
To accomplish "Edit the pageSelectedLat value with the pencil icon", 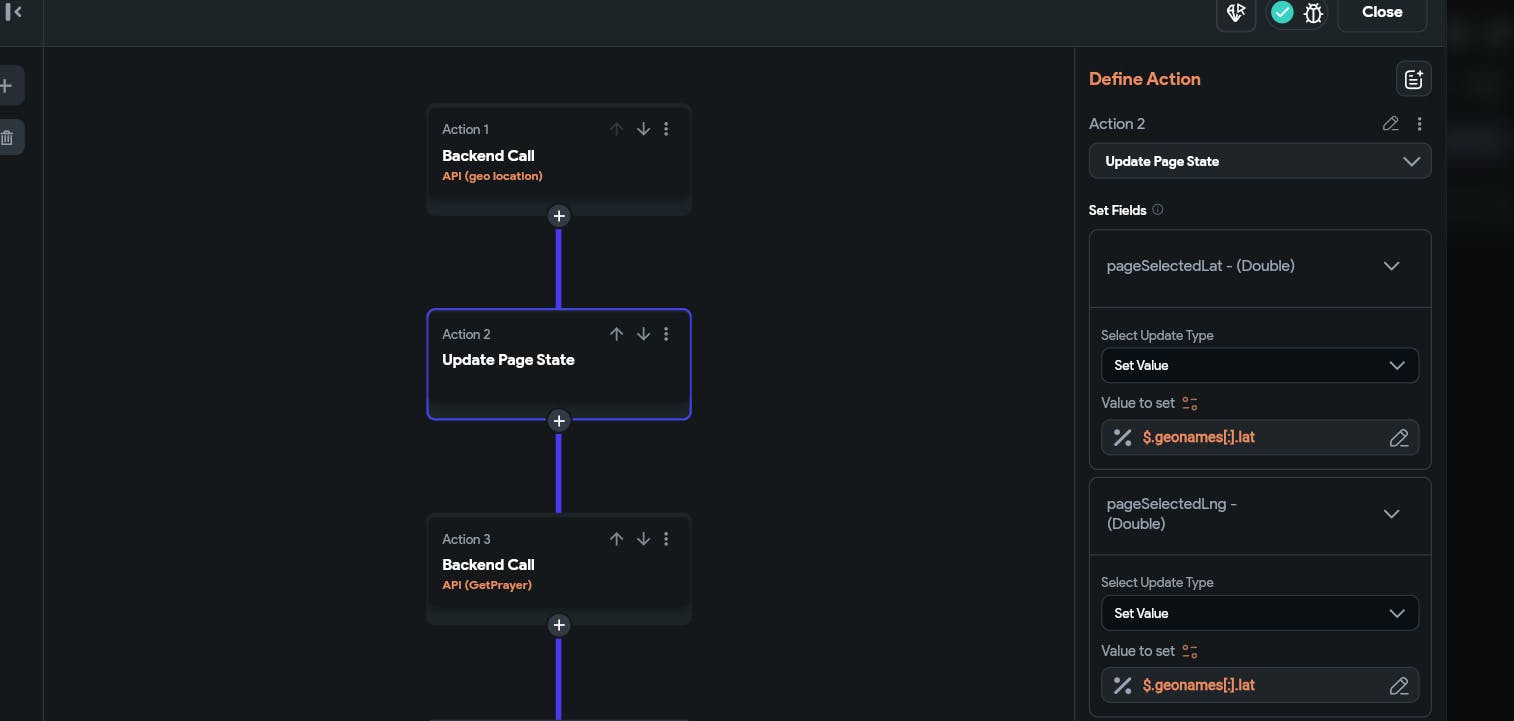I will tap(1399, 438).
